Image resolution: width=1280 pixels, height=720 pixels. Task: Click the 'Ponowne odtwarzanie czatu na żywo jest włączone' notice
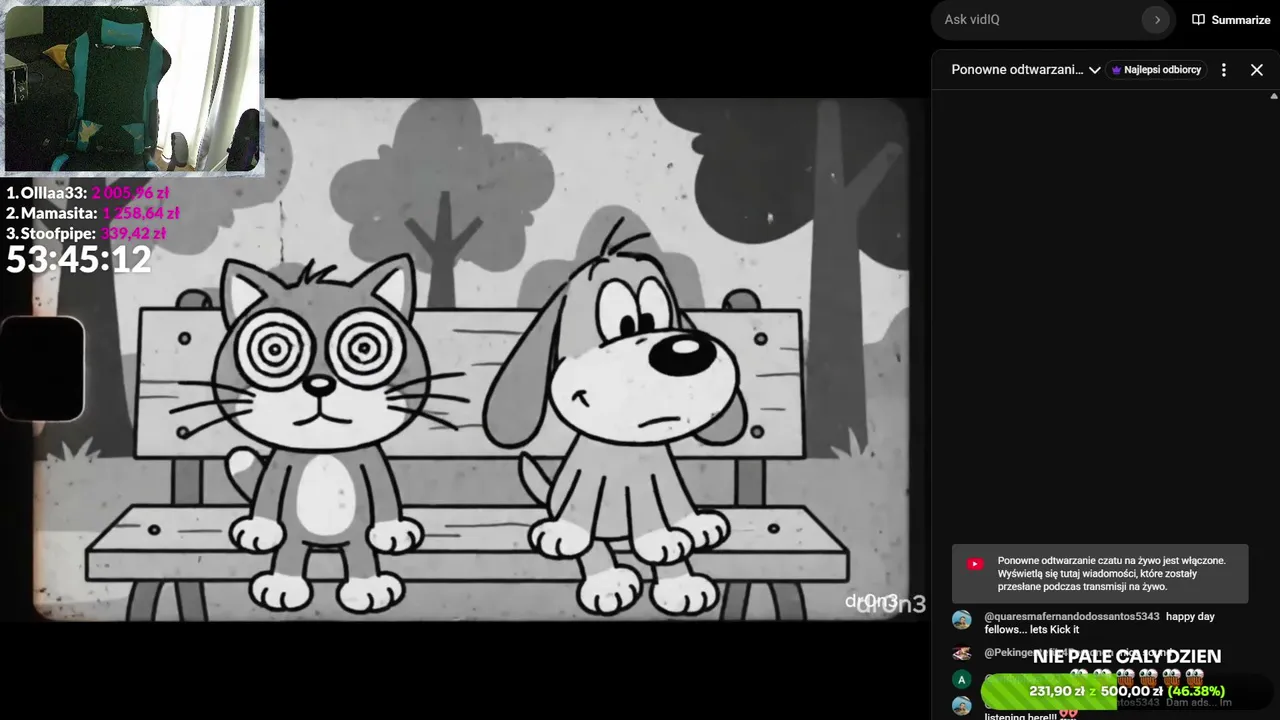click(1100, 574)
